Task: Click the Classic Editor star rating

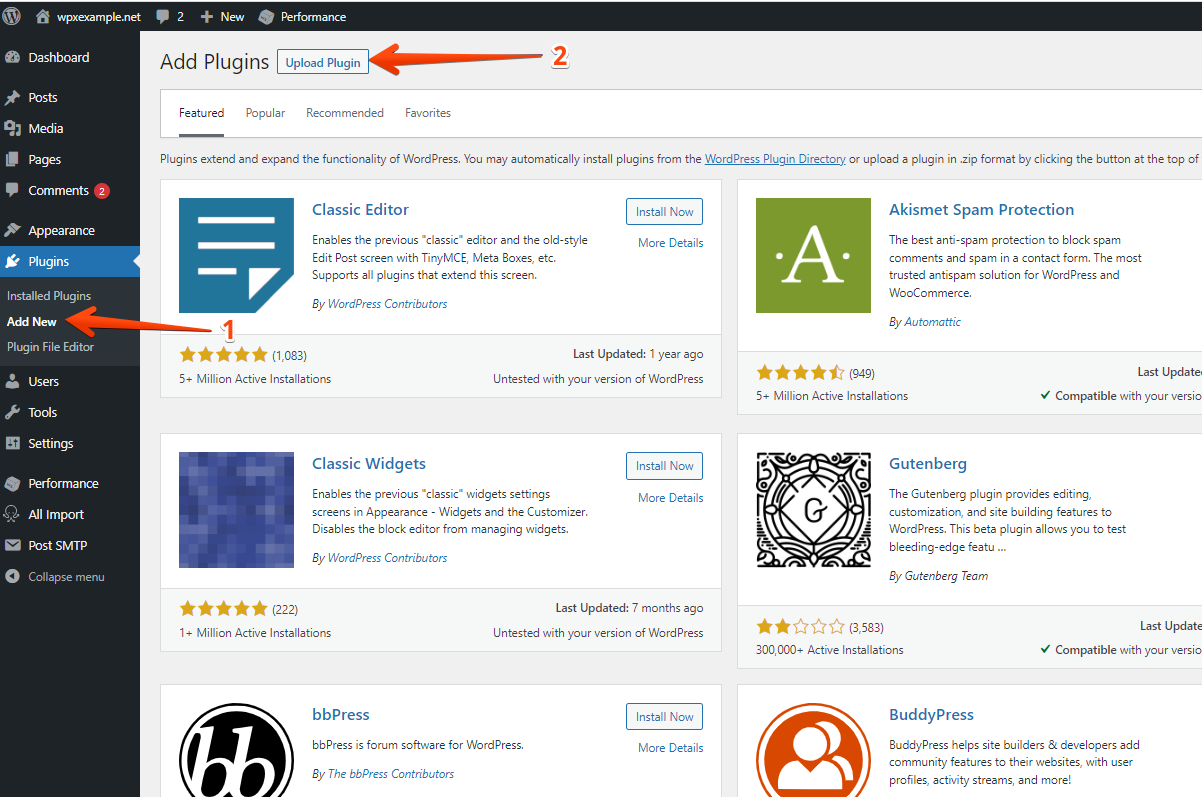Action: click(x=224, y=354)
